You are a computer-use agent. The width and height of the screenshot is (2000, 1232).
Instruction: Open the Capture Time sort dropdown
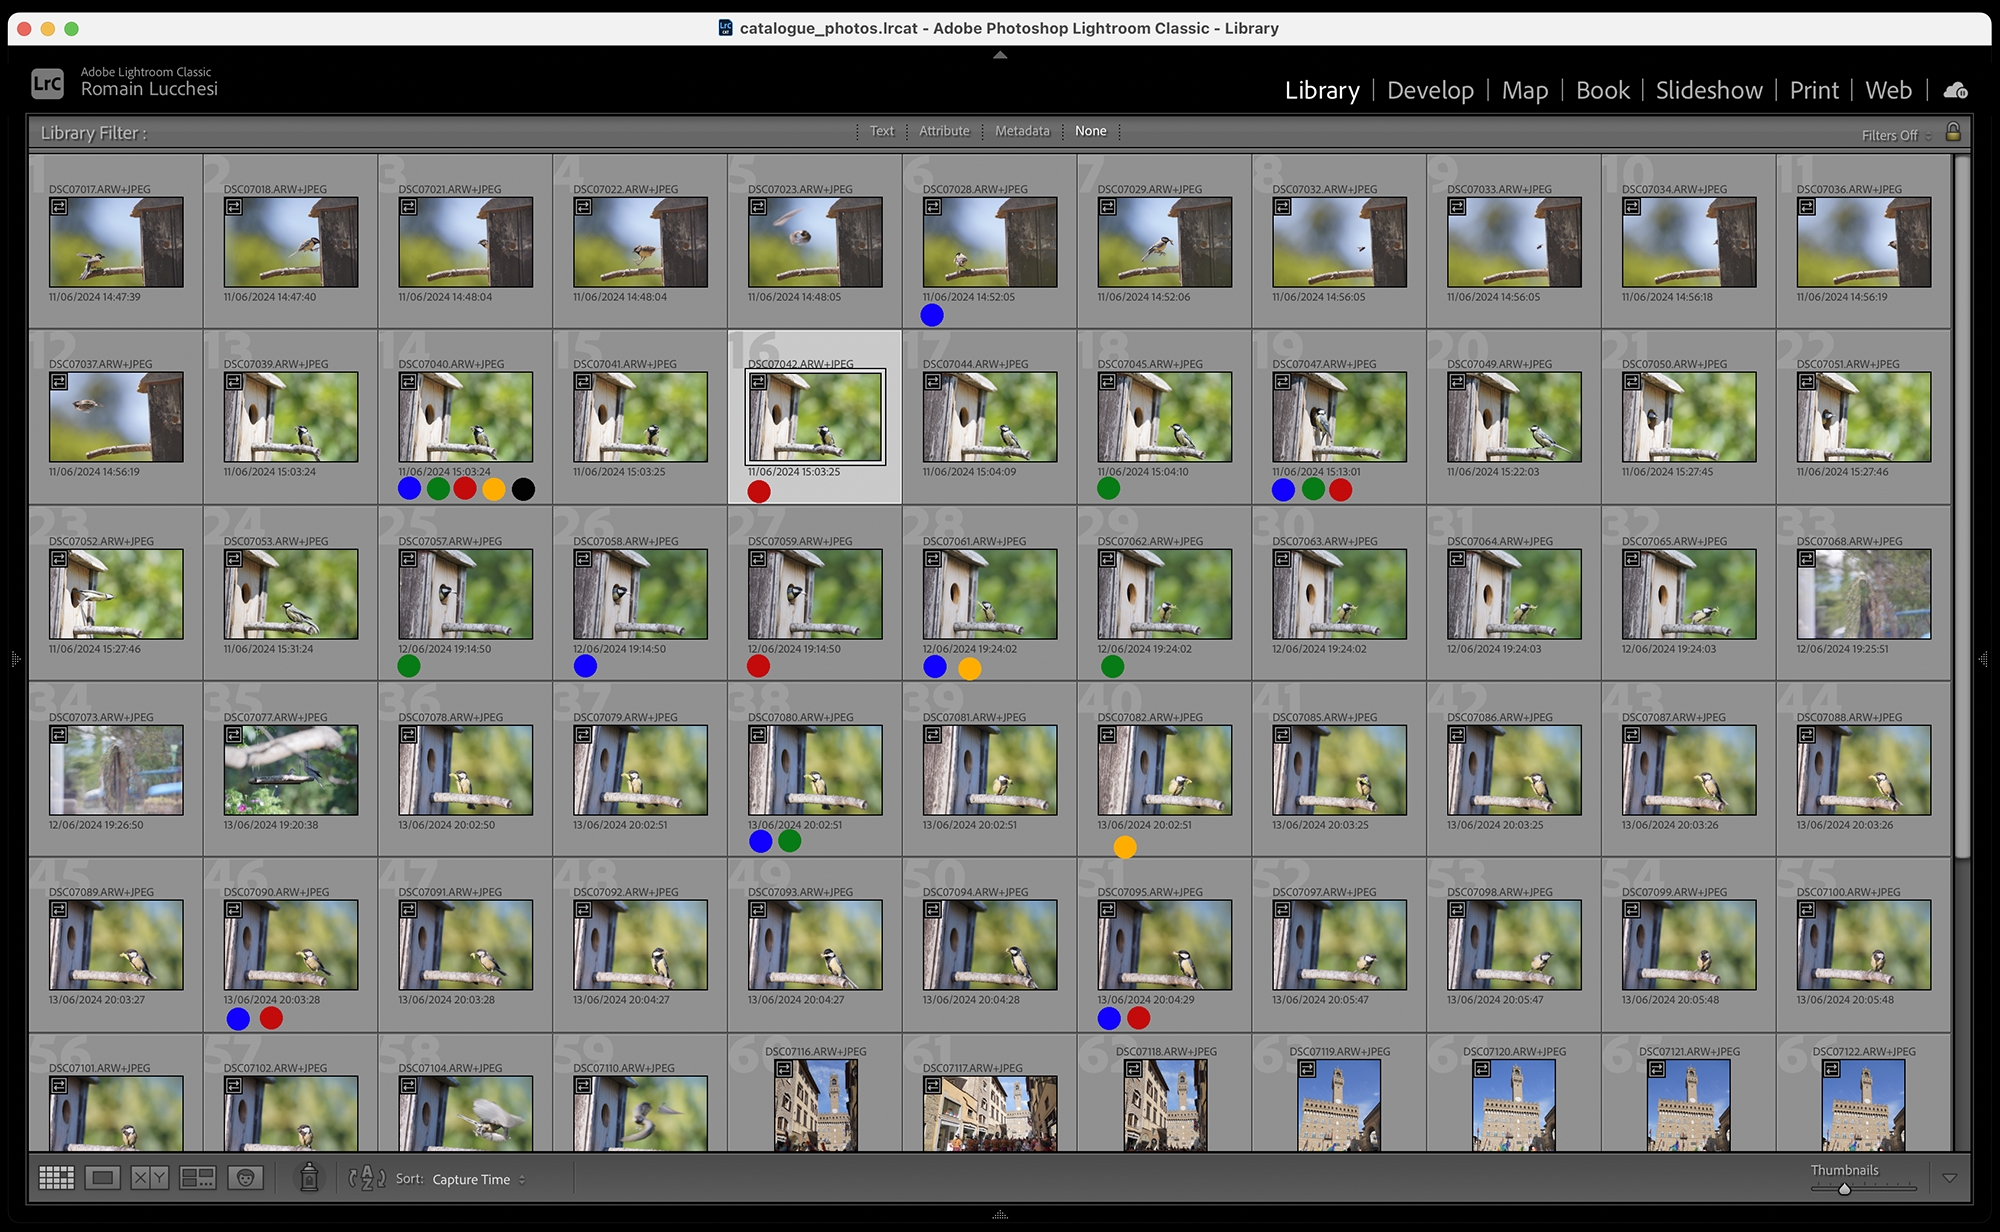[478, 1179]
